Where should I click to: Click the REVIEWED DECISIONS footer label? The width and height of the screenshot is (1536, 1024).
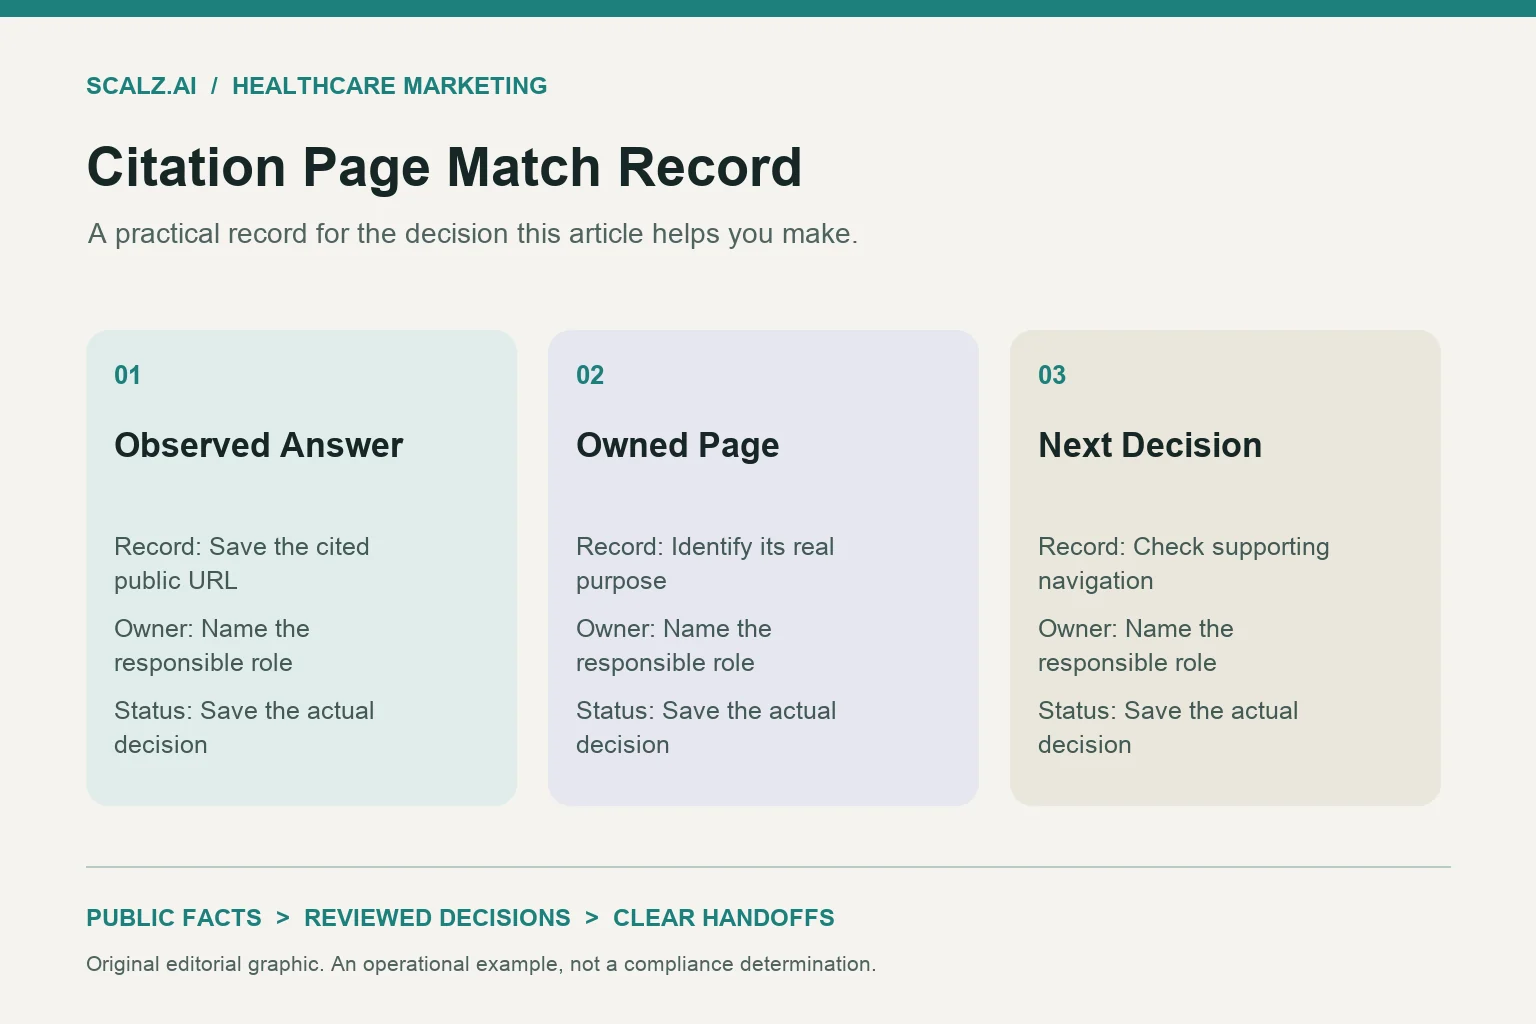pos(437,918)
